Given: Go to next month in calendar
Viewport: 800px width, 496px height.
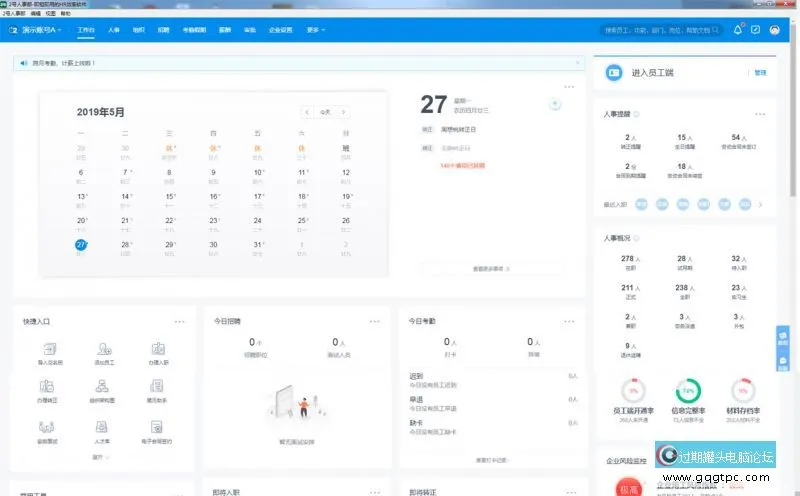Looking at the screenshot, I should click(x=343, y=112).
